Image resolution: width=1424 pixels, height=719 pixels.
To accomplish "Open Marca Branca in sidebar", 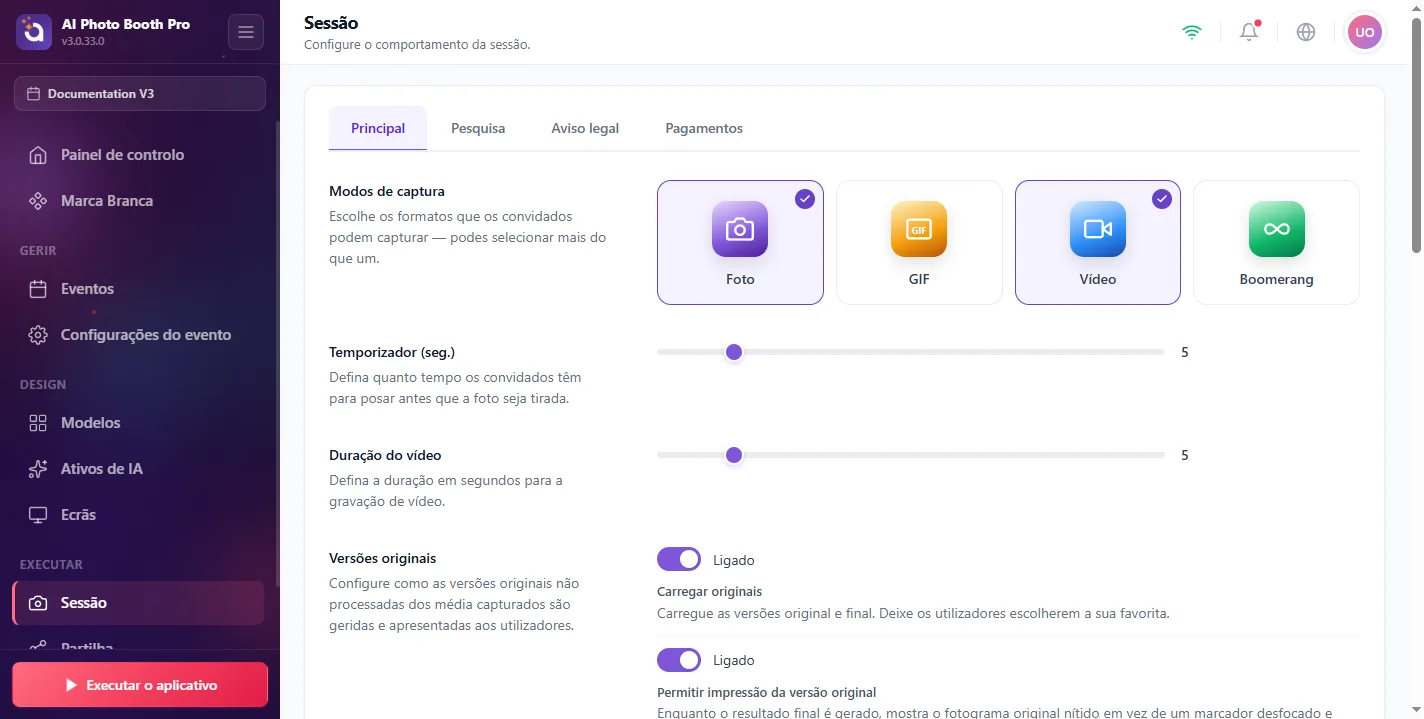I will pos(138,201).
